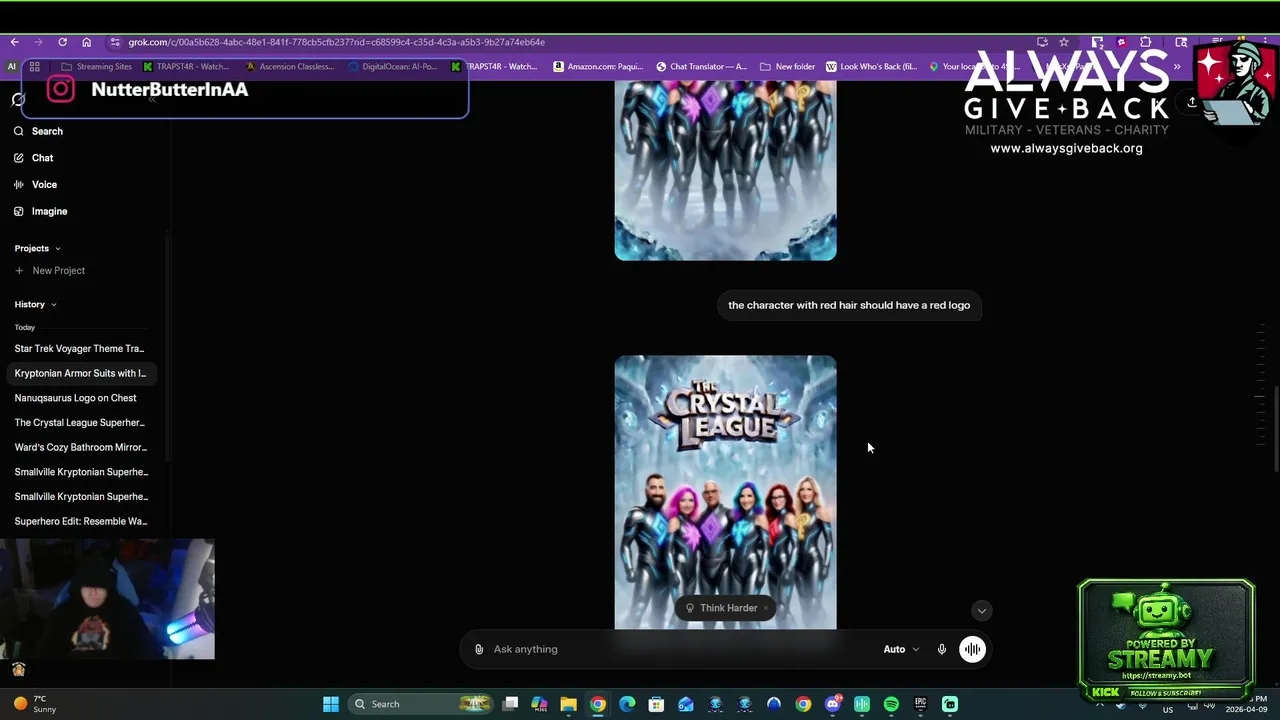The image size is (1280, 720).
Task: Click the Ask anything input field
Action: point(680,649)
